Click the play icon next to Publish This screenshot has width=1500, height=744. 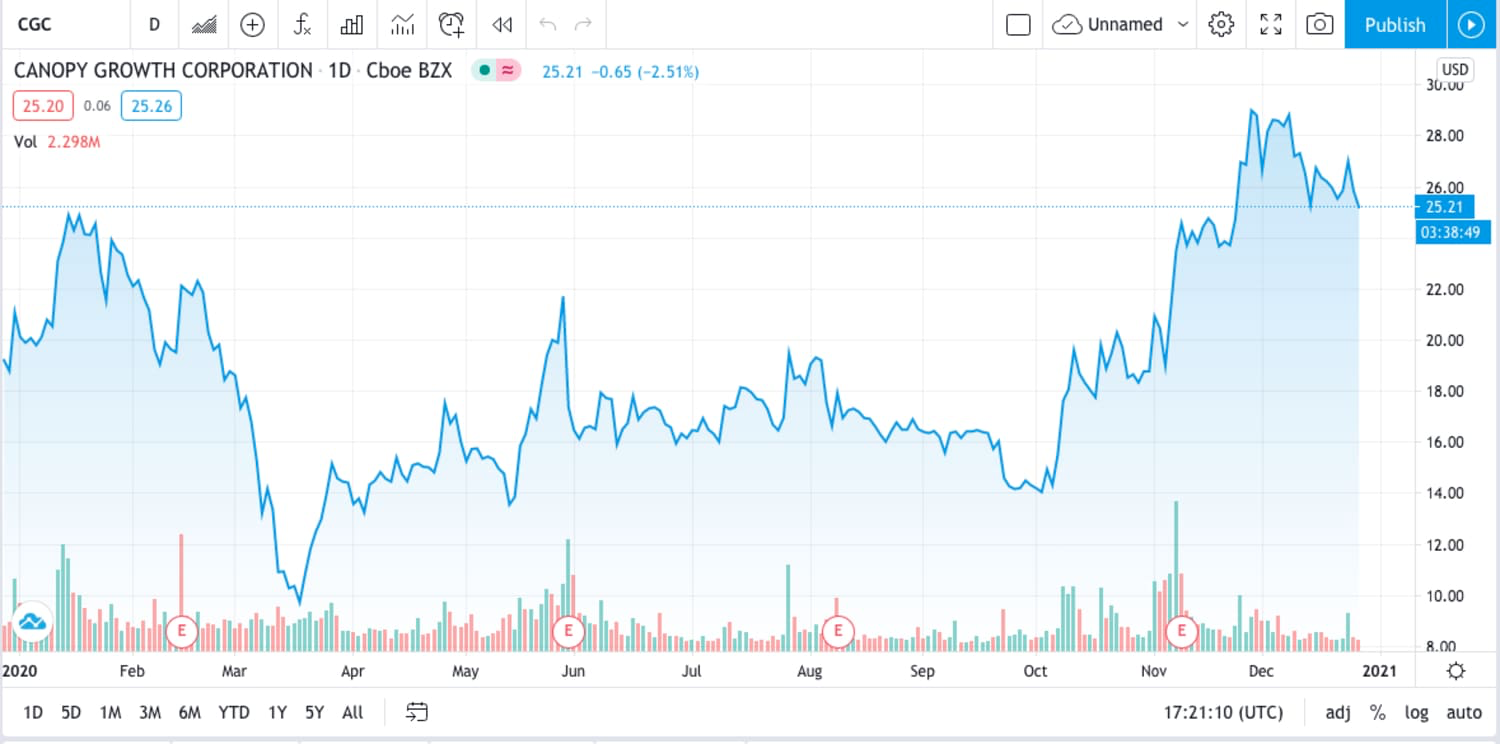tap(1471, 24)
